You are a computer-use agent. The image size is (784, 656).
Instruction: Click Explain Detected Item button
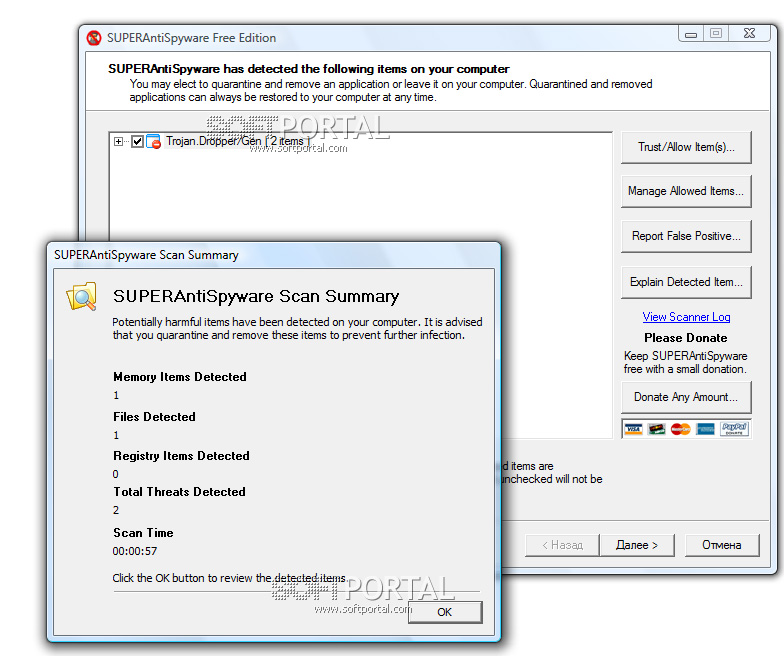[x=686, y=282]
